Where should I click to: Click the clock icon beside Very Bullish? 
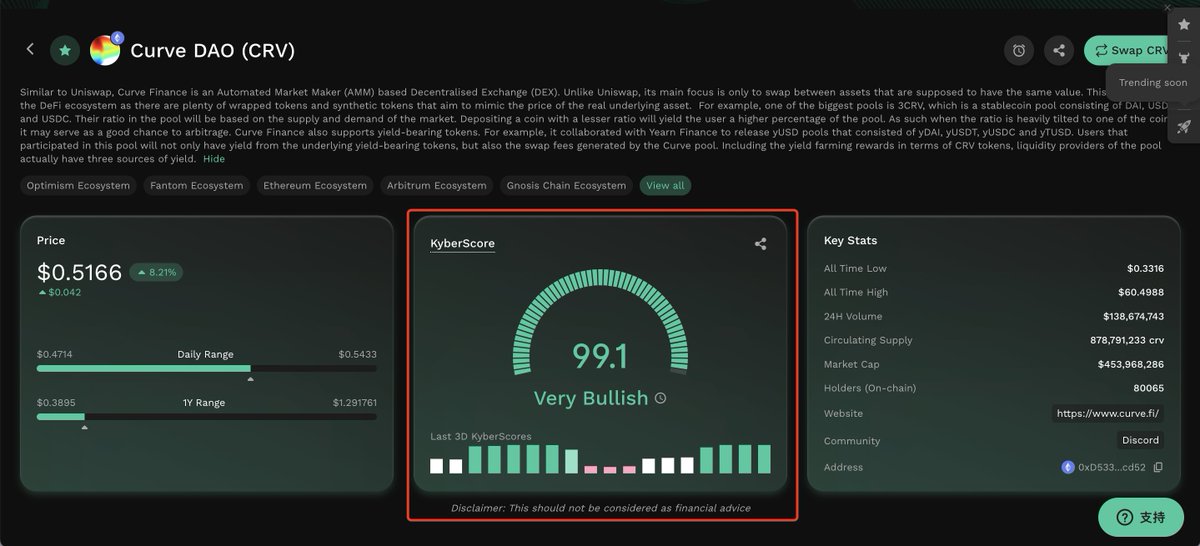point(660,398)
